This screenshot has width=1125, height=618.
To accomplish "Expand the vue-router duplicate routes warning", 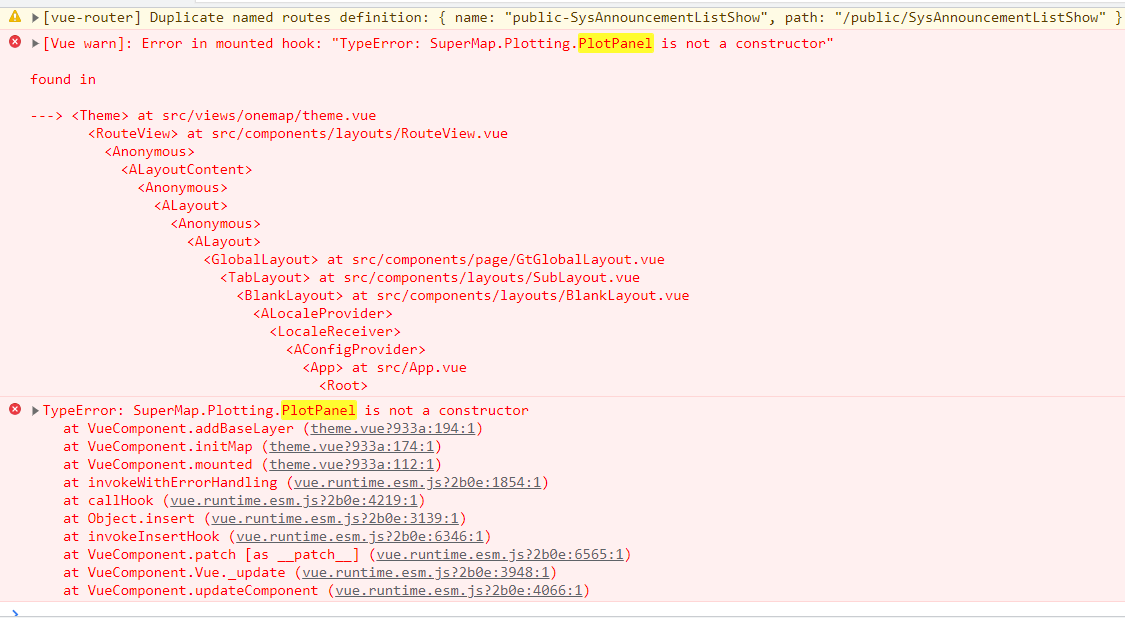I will tap(35, 17).
